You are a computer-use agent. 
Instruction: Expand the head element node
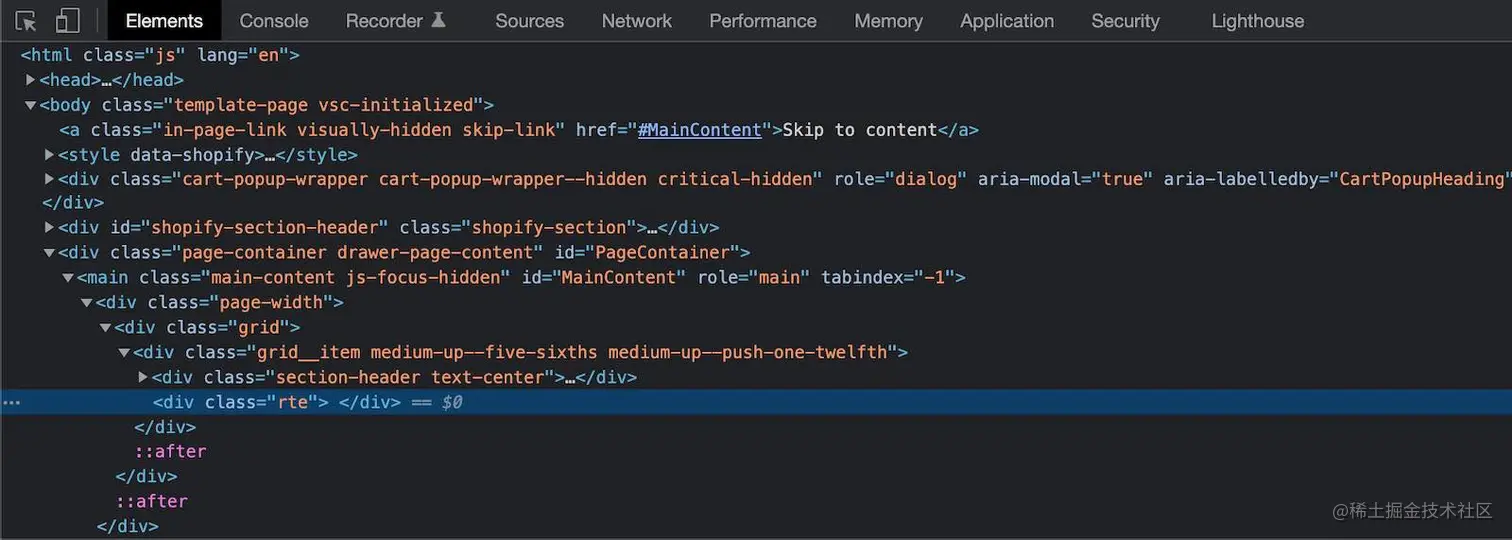pos(31,79)
